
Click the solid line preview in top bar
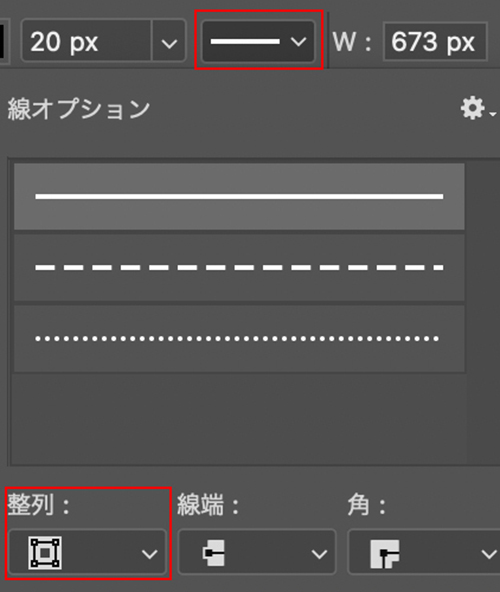click(245, 41)
